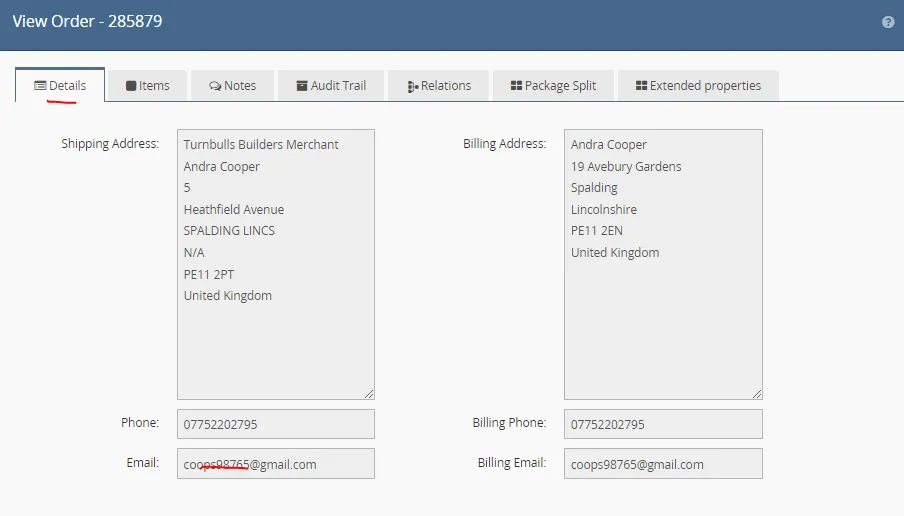
Task: Click '19 Avebury Gardens' in billing address
Action: 626,167
